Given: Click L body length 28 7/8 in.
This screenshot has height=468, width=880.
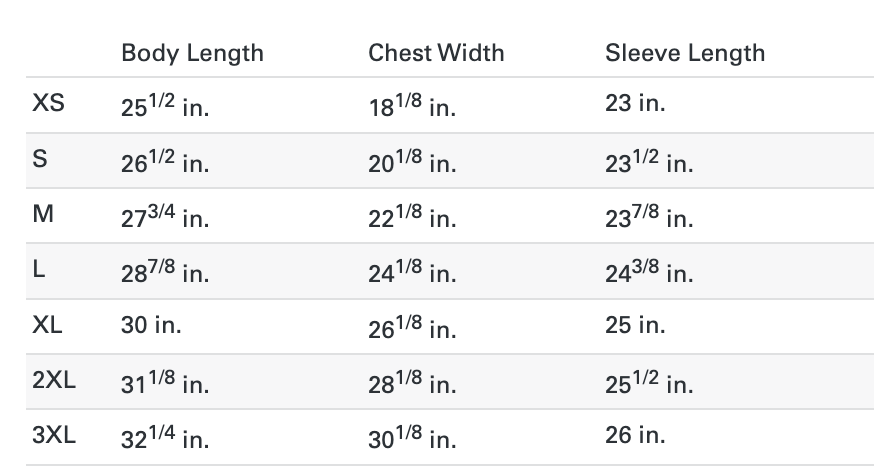Looking at the screenshot, I should [165, 273].
